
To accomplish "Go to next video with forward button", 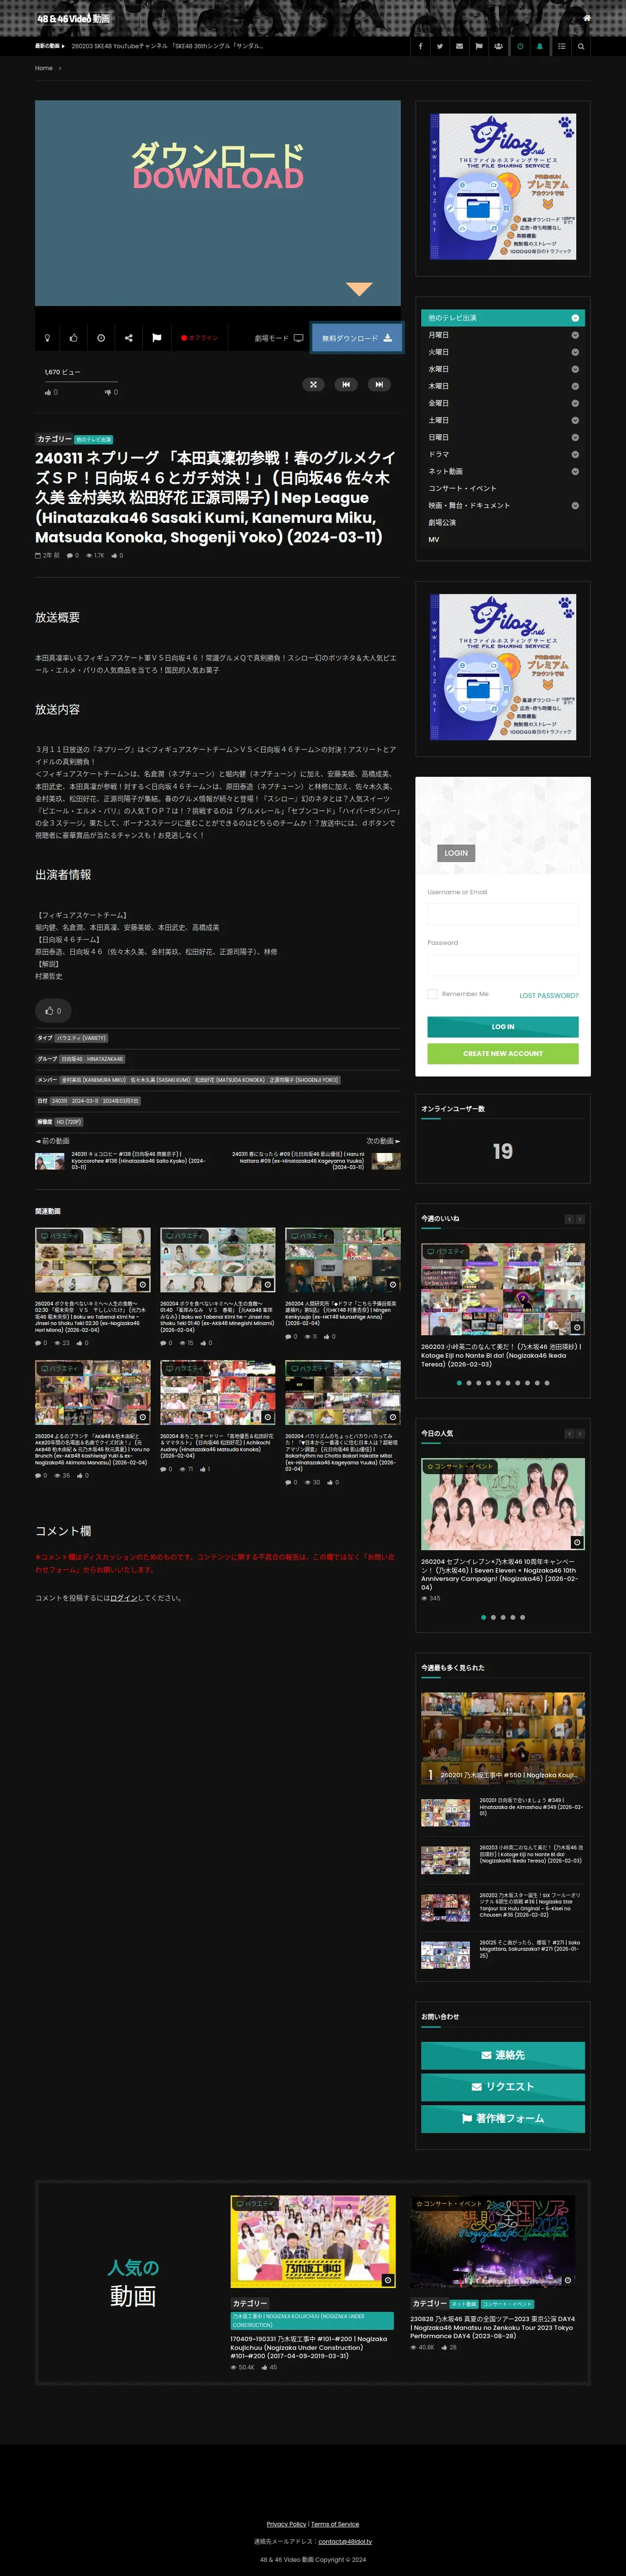I will 378,384.
